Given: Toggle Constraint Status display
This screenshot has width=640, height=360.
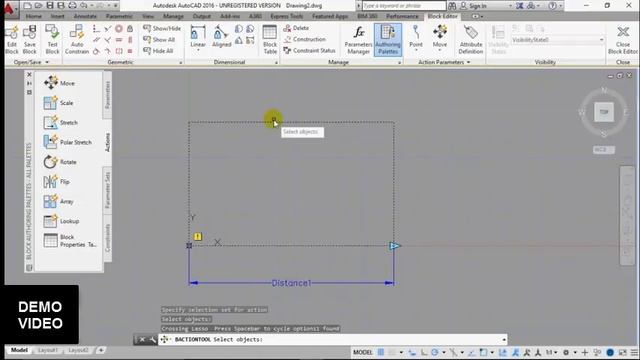Looking at the screenshot, I should pos(309,51).
